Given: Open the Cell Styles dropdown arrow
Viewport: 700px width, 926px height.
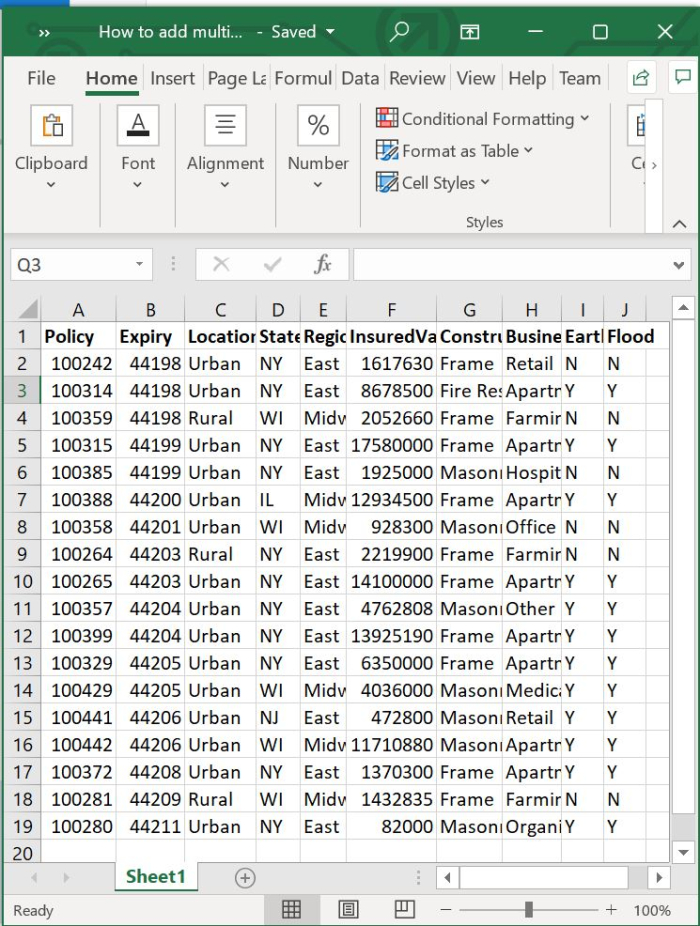Looking at the screenshot, I should tap(485, 182).
